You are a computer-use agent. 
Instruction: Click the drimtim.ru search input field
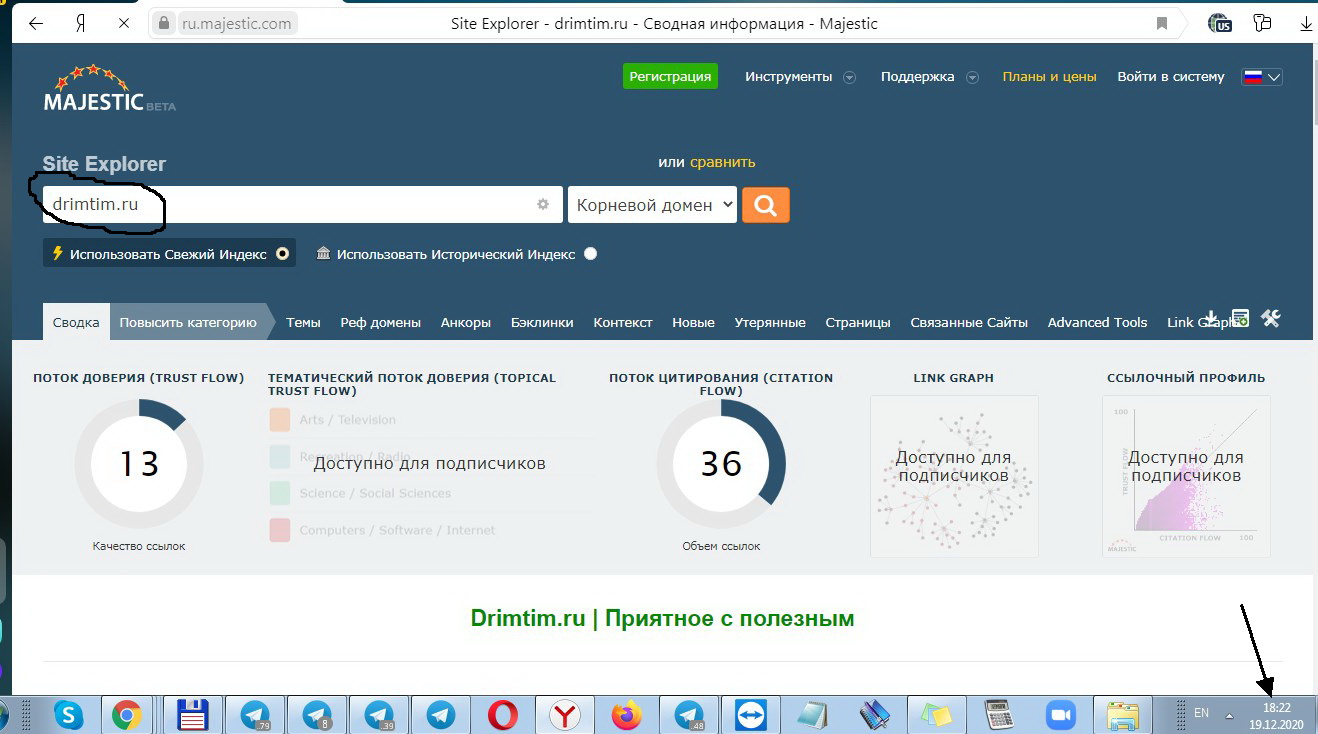coord(302,204)
